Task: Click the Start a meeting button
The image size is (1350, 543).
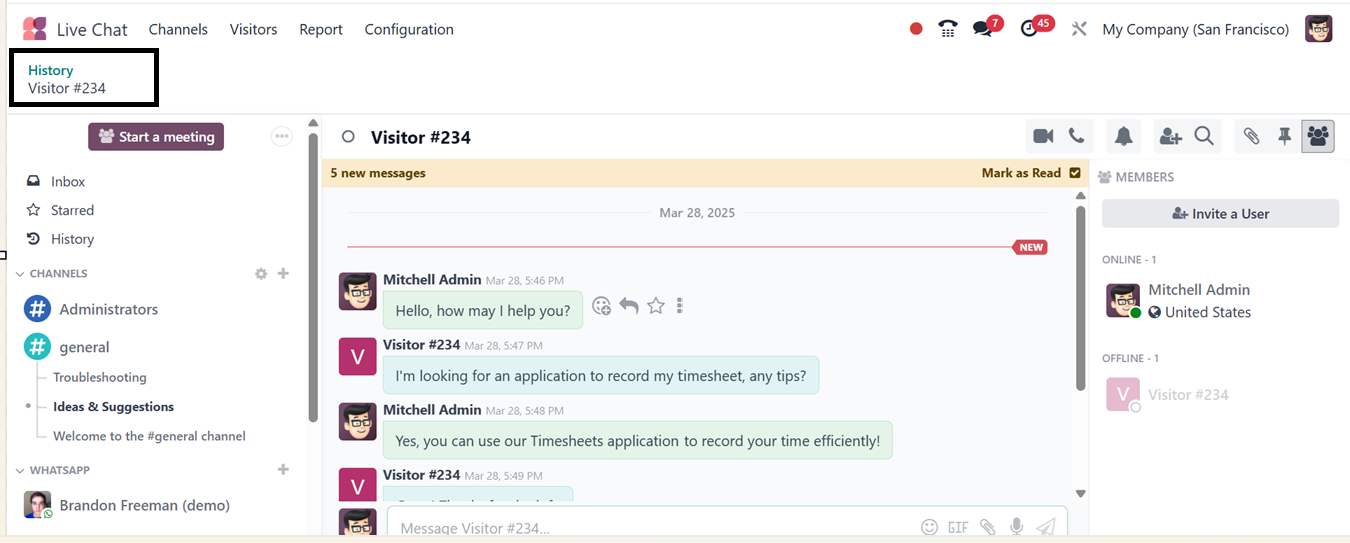Action: (x=156, y=137)
